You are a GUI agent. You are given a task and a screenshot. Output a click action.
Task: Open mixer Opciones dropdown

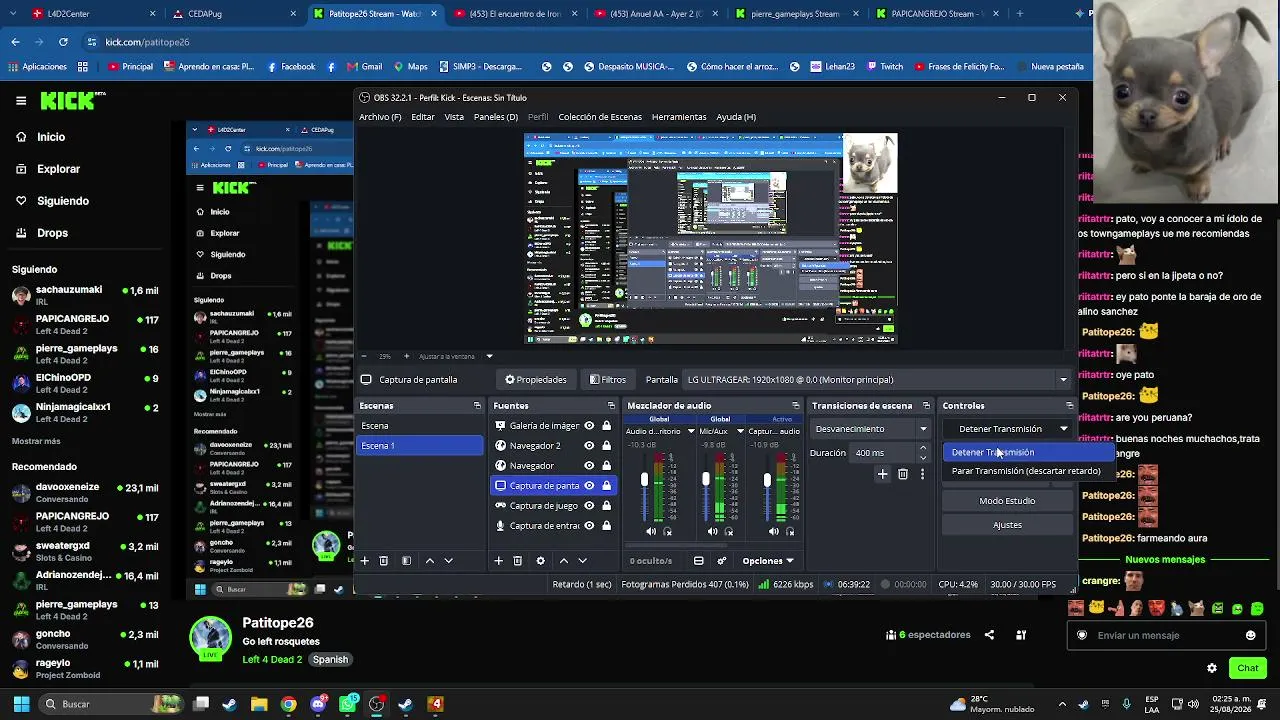[x=768, y=561]
